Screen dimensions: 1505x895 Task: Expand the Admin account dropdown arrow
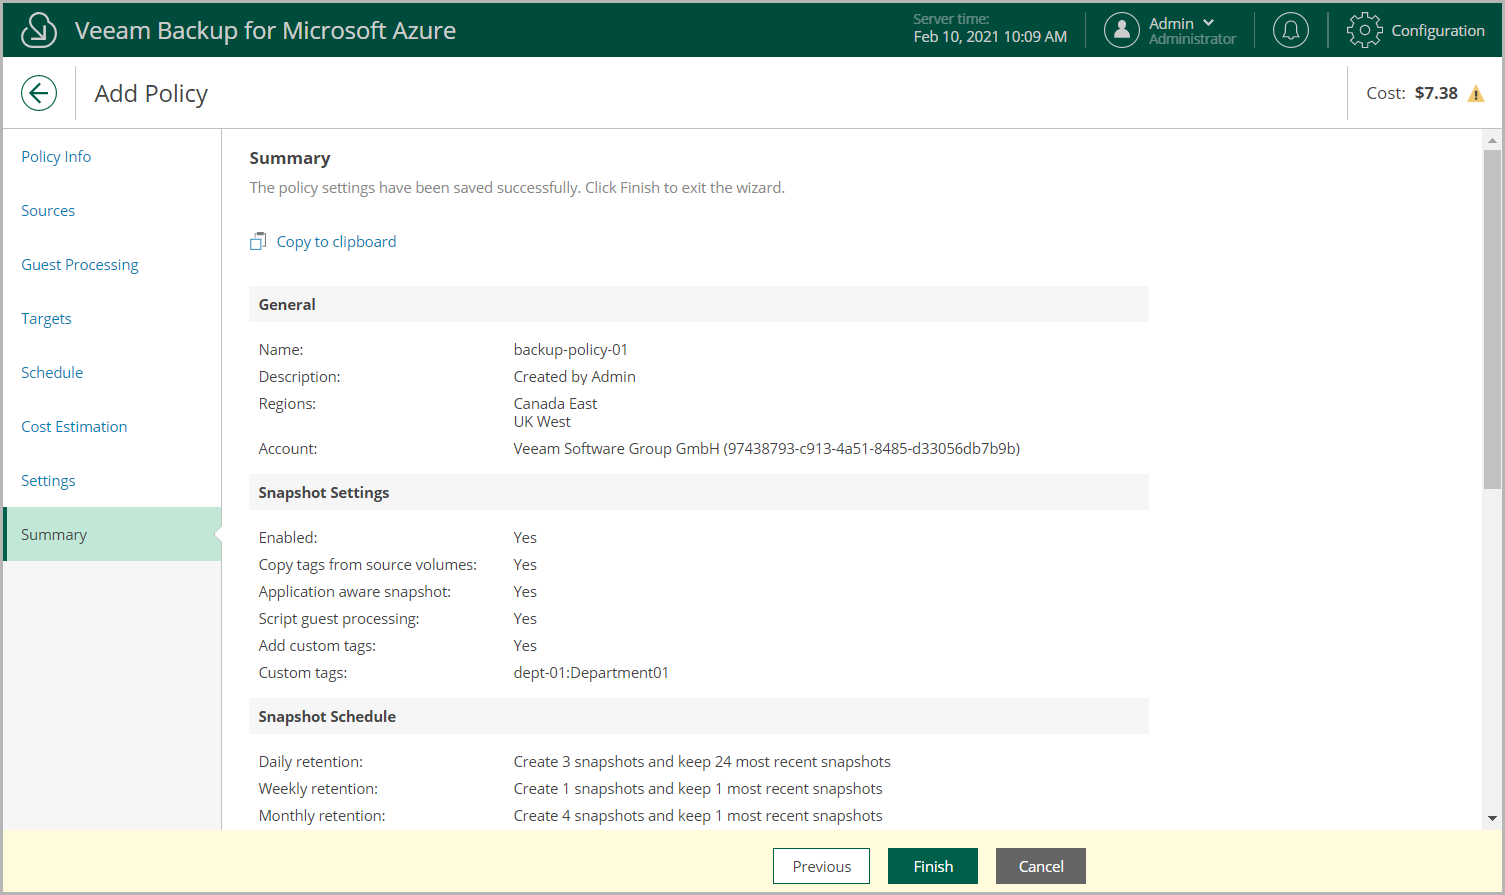tap(1209, 23)
